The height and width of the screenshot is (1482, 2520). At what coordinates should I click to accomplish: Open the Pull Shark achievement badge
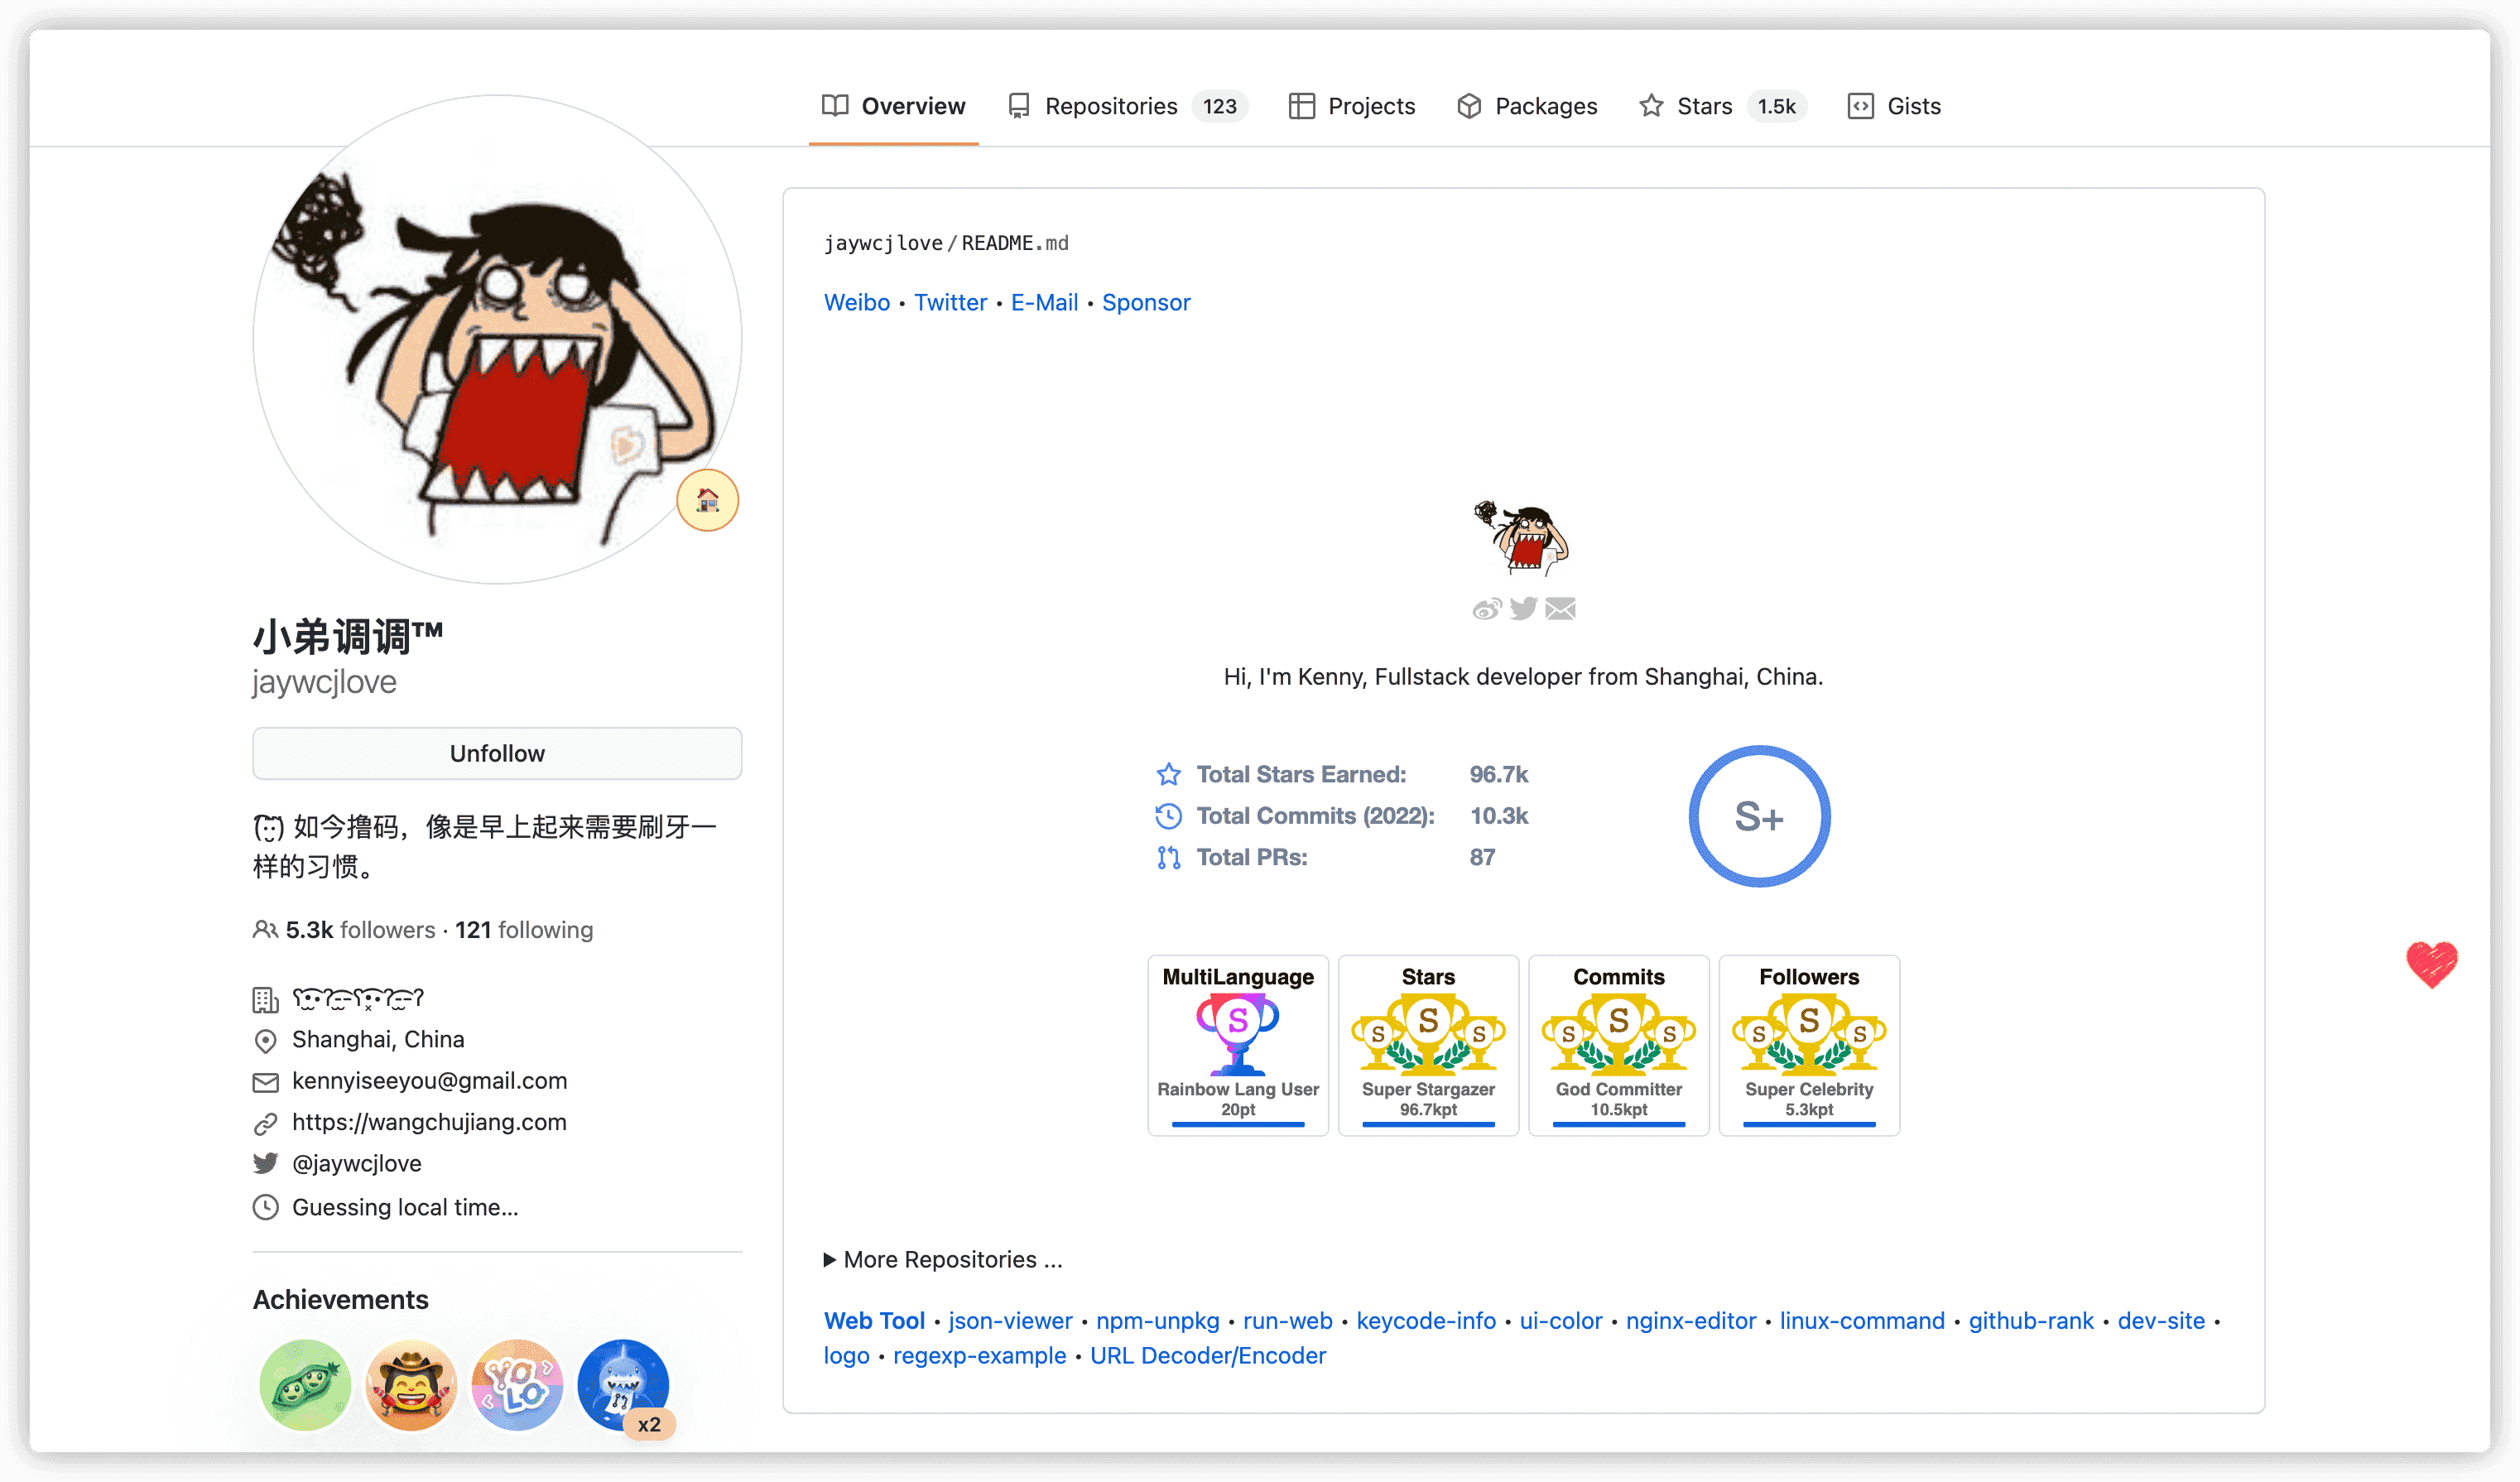pos(623,1384)
